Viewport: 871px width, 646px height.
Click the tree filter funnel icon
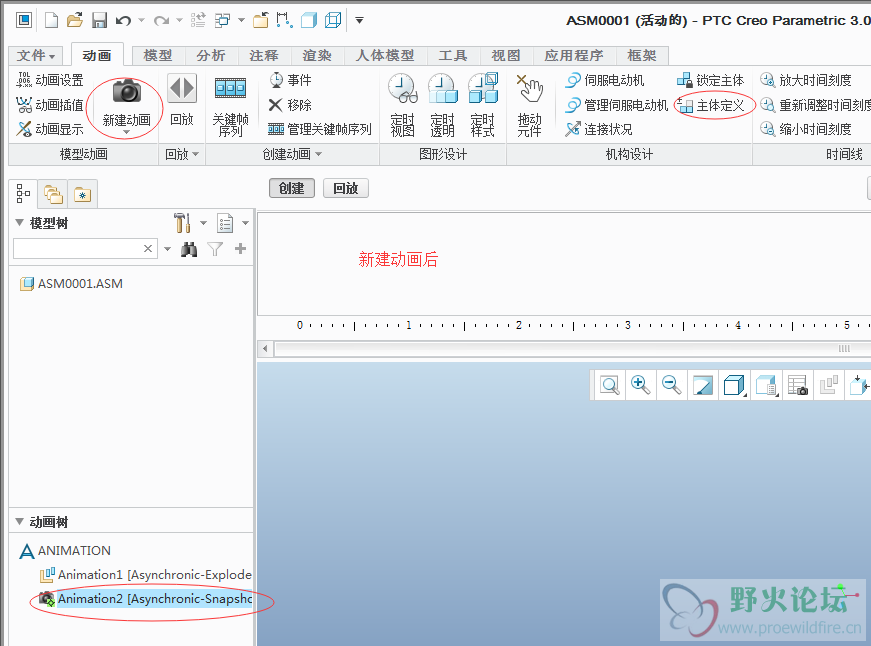tap(215, 249)
